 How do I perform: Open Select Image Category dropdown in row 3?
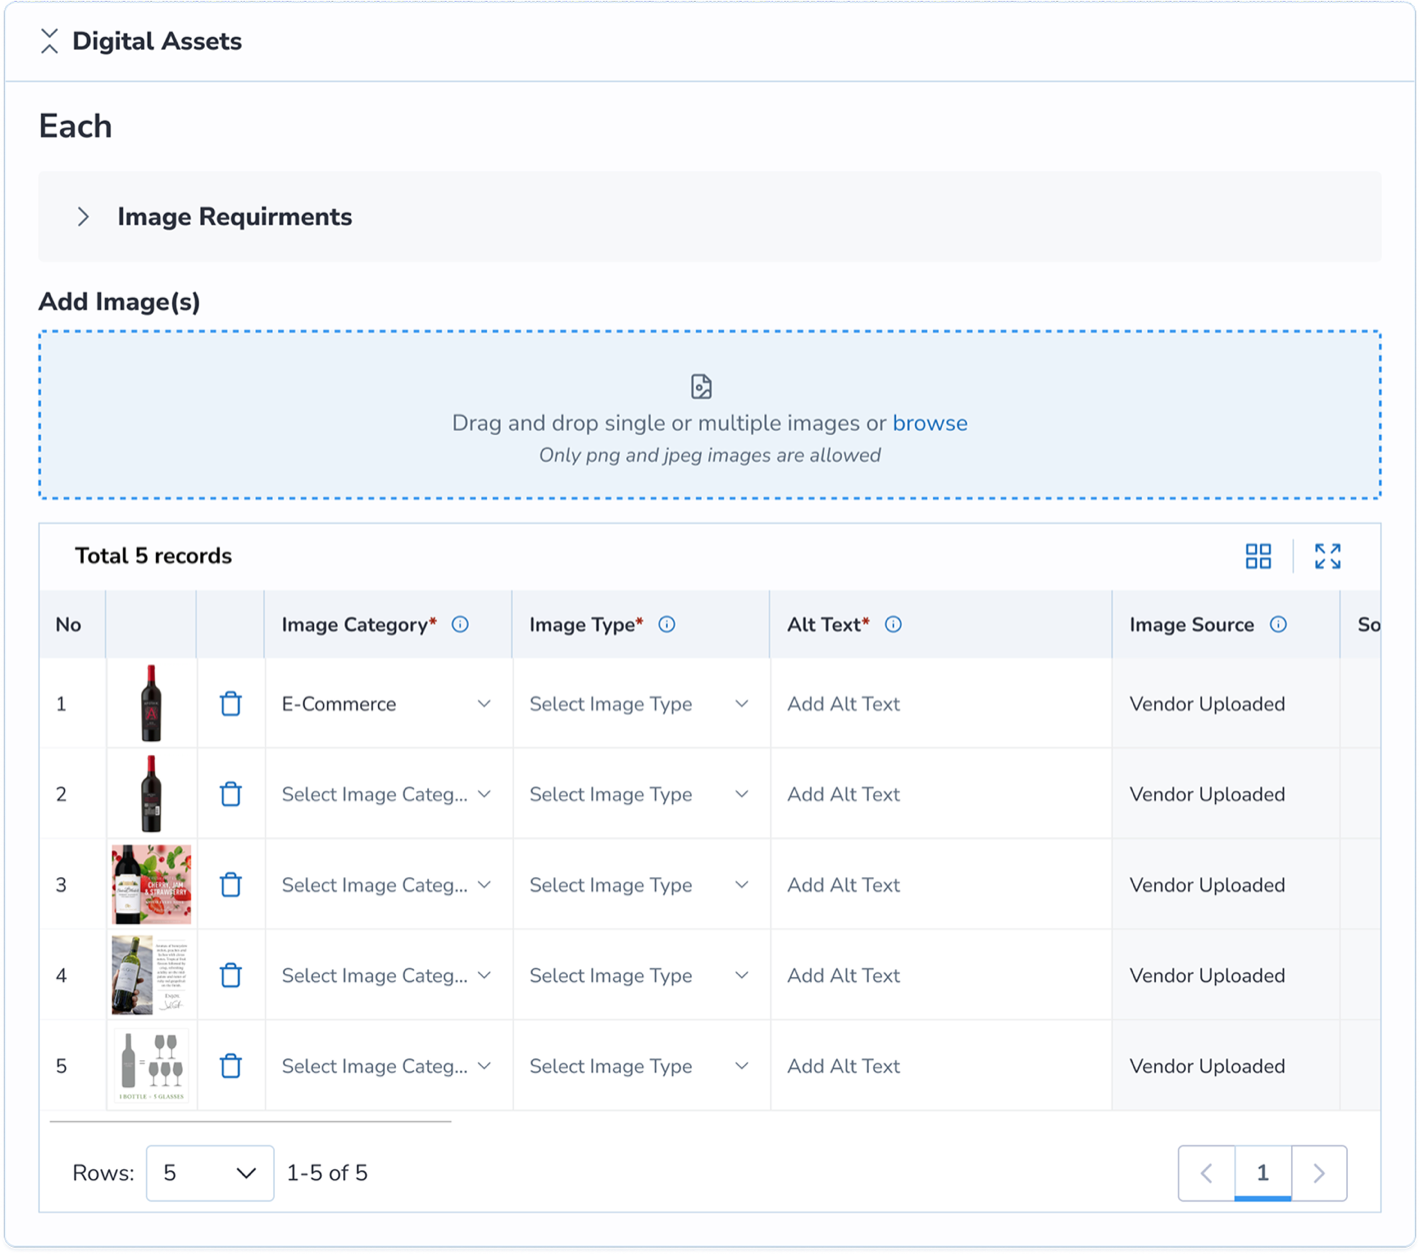coord(388,885)
